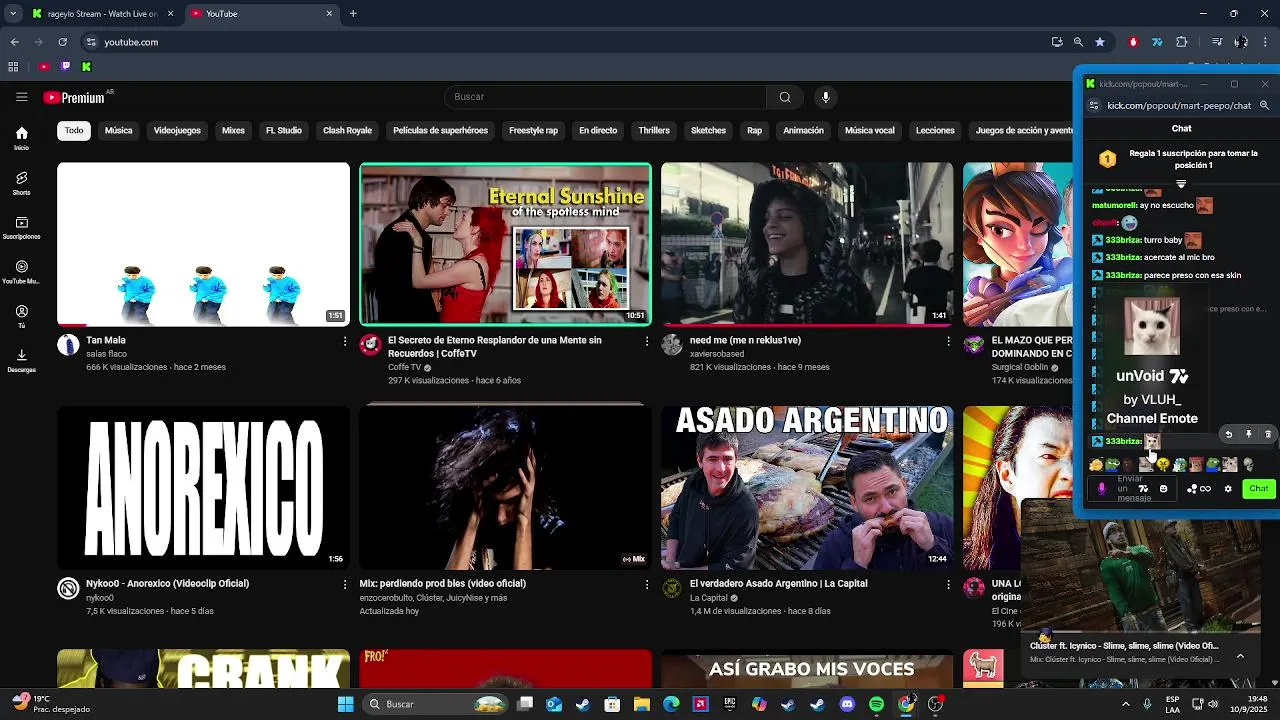This screenshot has width=1280, height=720.
Task: Open the Tú sidebar item
Action: [x=21, y=317]
